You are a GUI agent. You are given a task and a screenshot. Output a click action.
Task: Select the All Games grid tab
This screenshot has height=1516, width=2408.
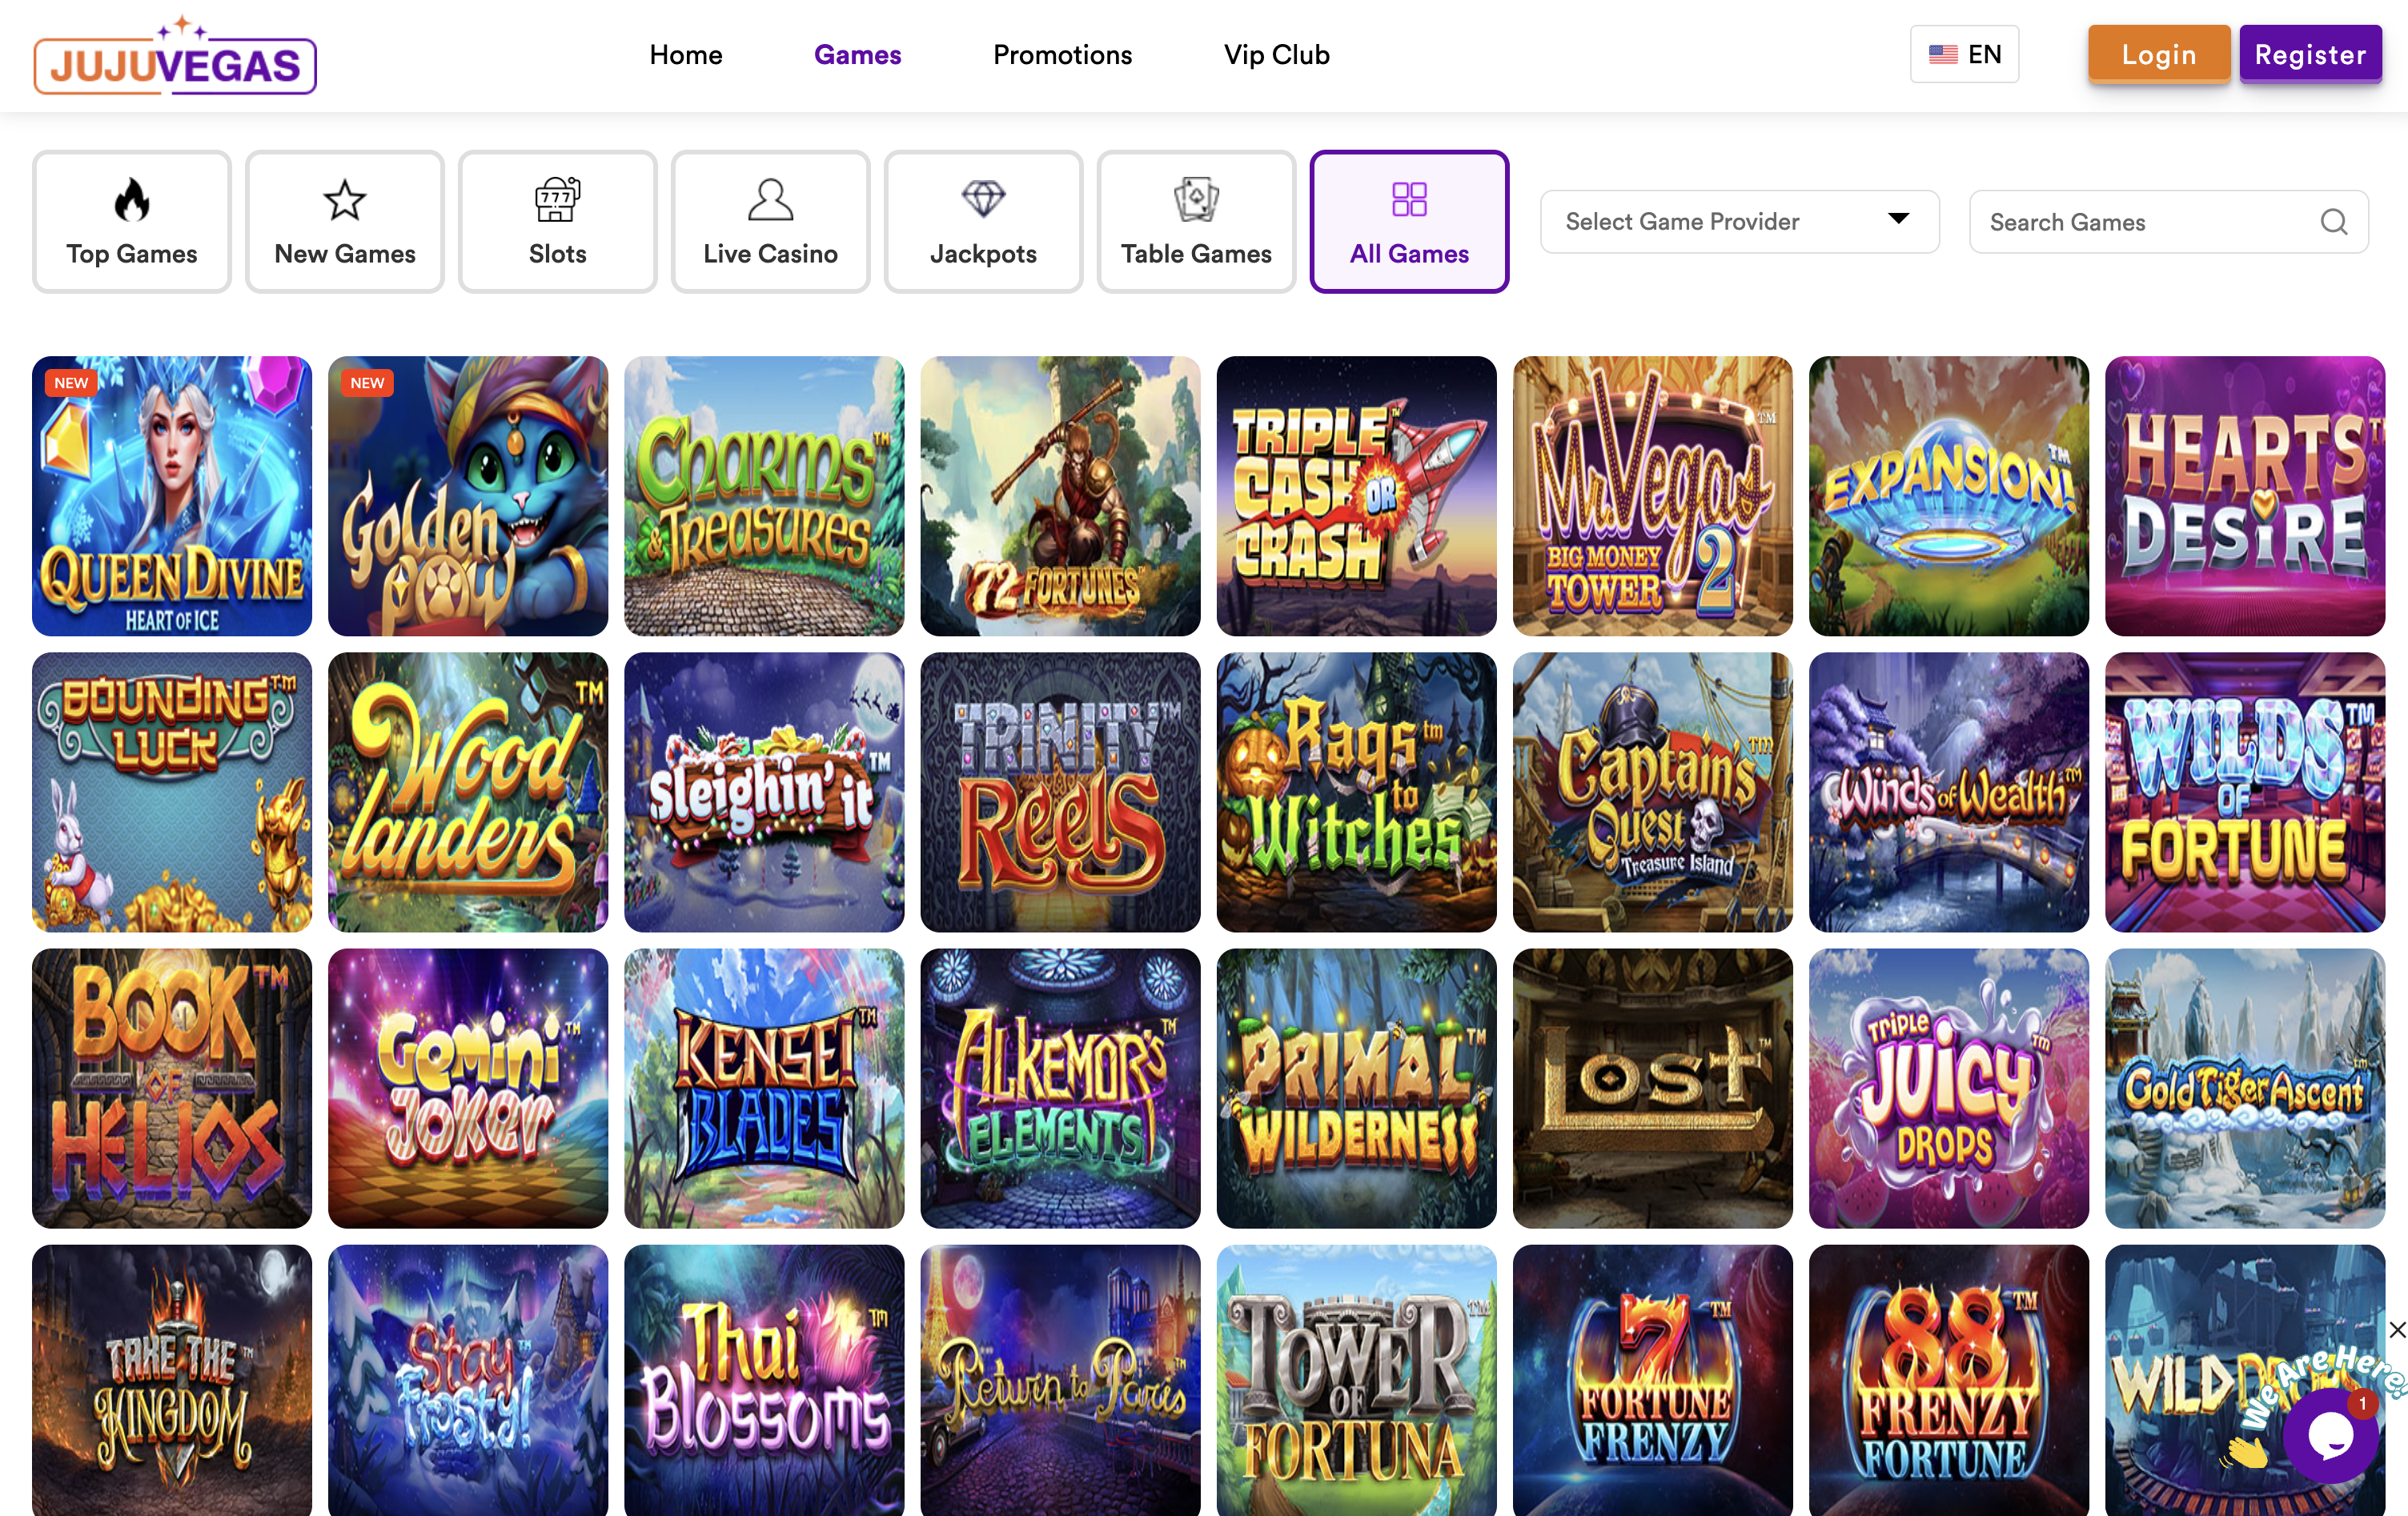point(1410,222)
